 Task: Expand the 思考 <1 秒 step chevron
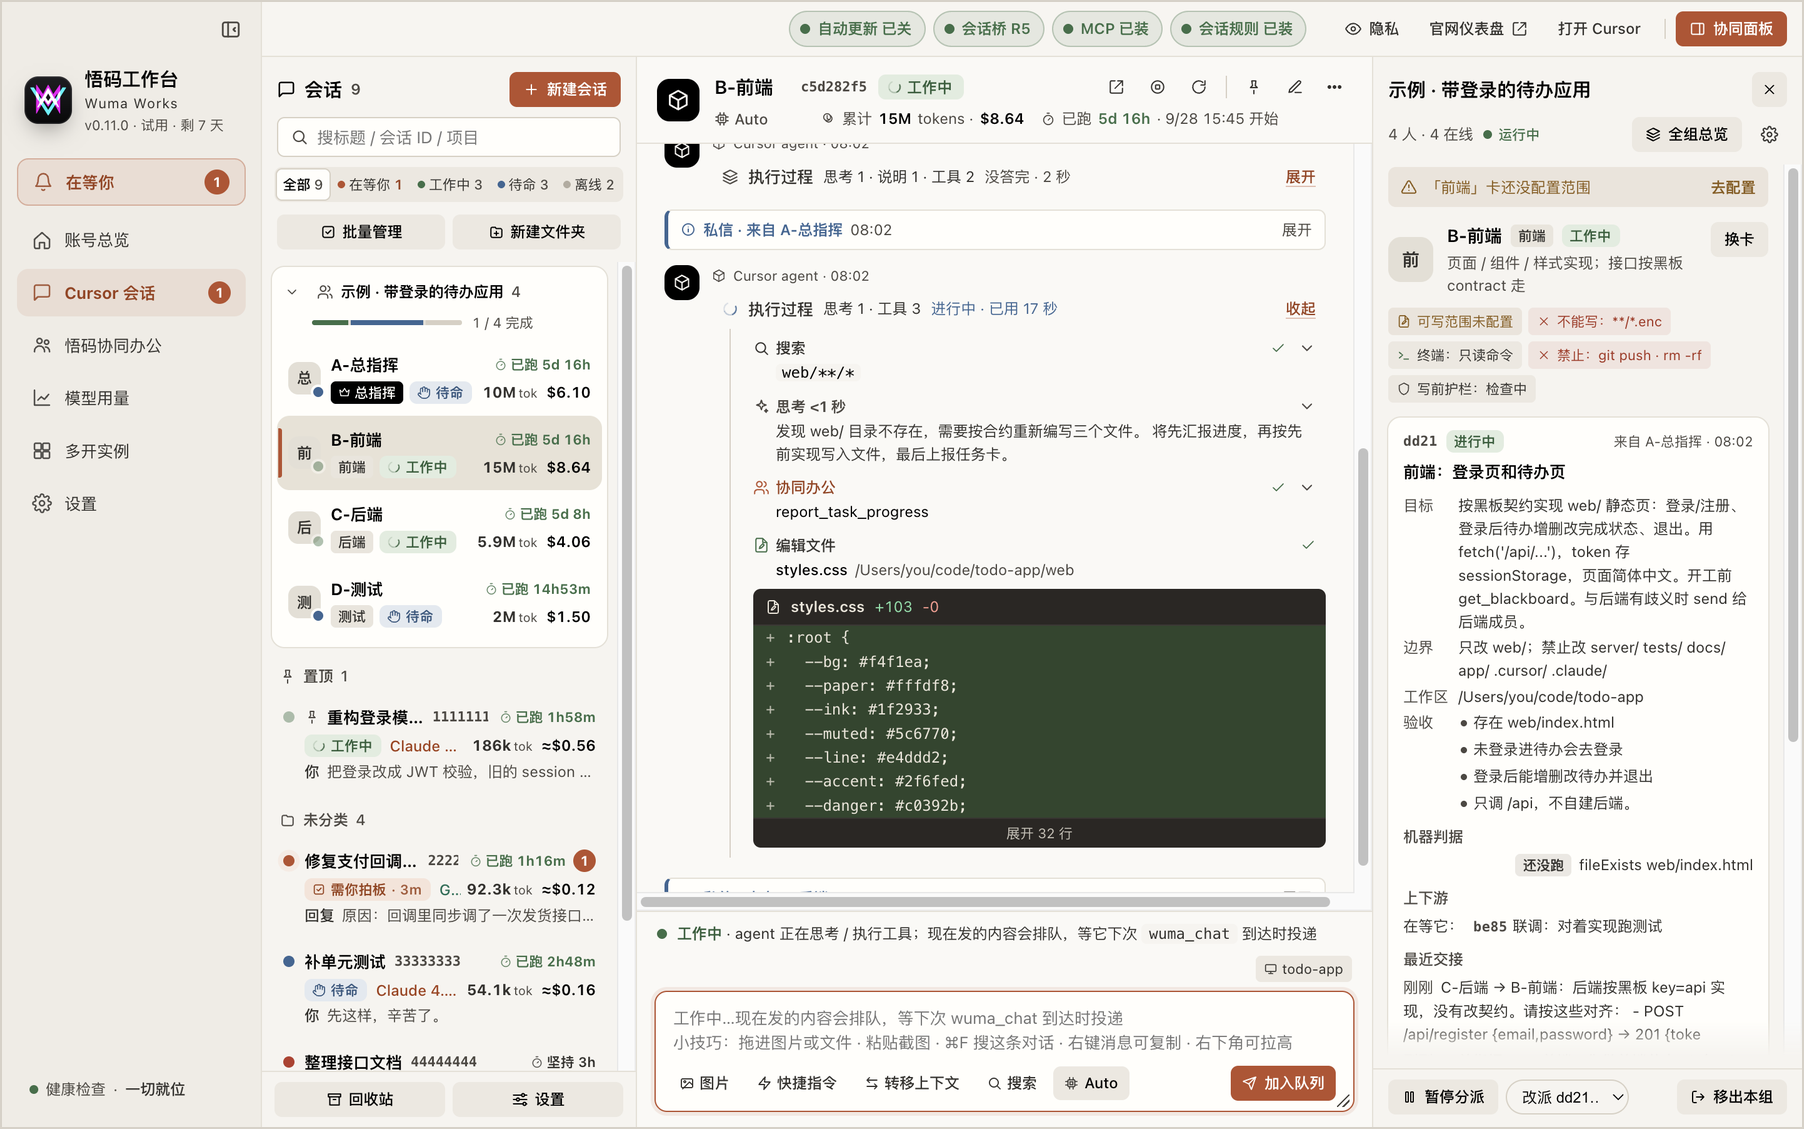tap(1306, 406)
